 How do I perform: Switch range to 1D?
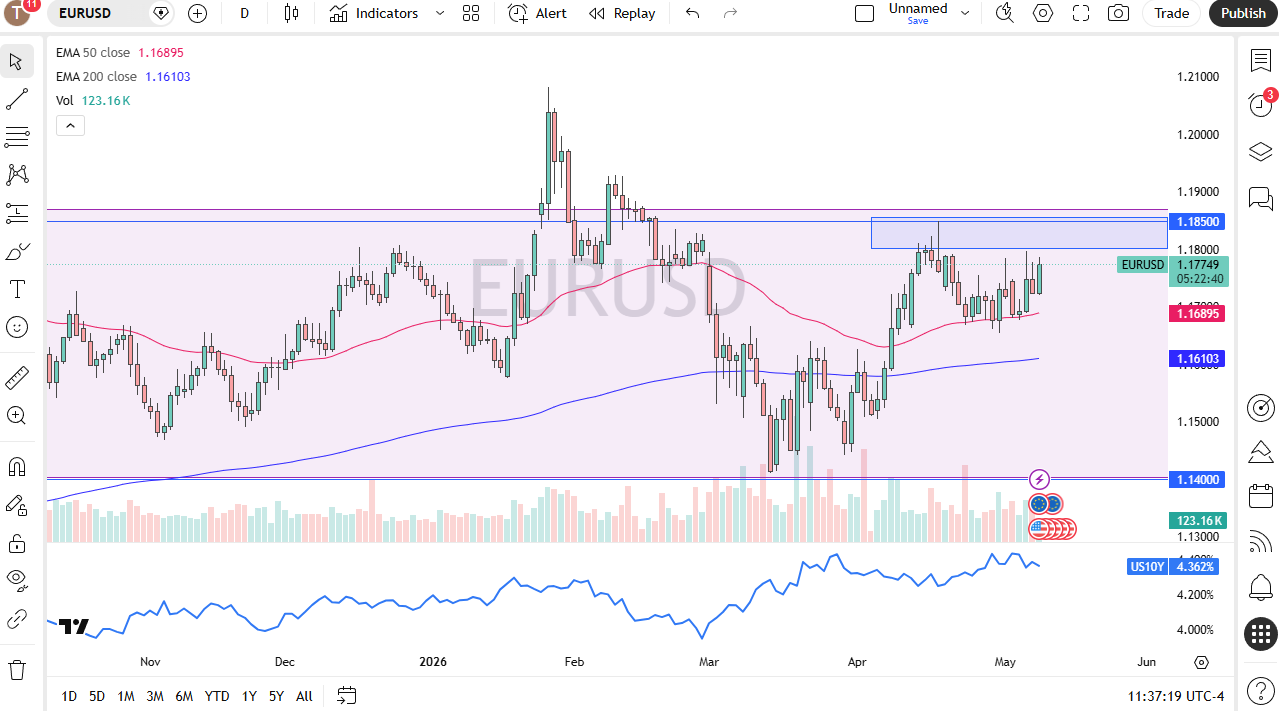(69, 696)
